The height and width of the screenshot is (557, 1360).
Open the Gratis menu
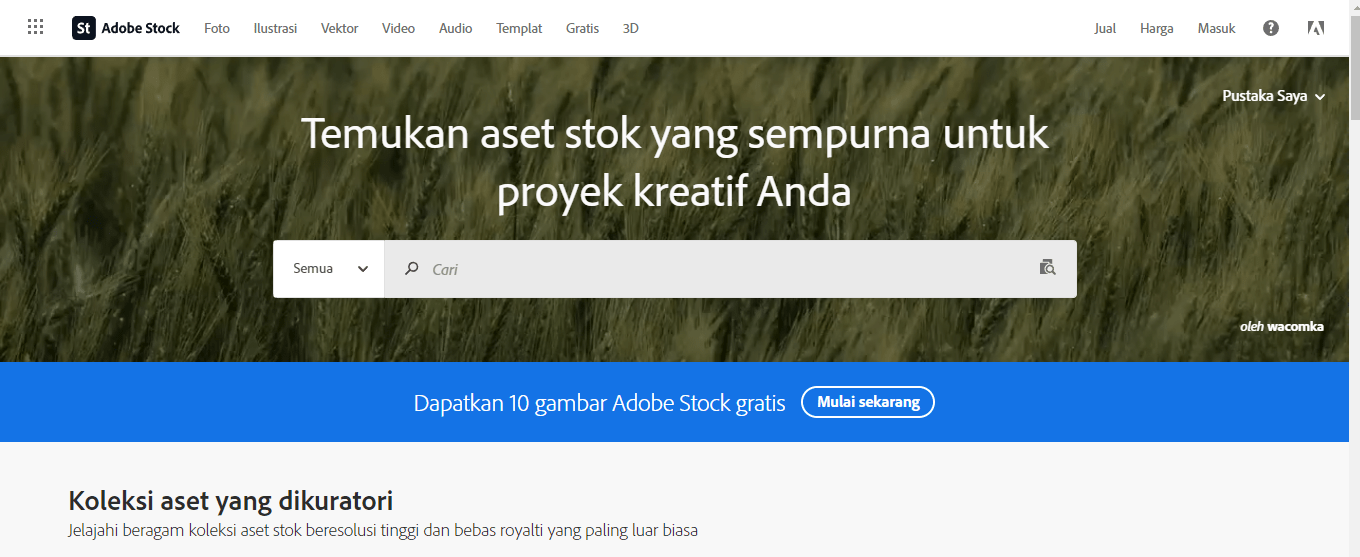point(582,28)
